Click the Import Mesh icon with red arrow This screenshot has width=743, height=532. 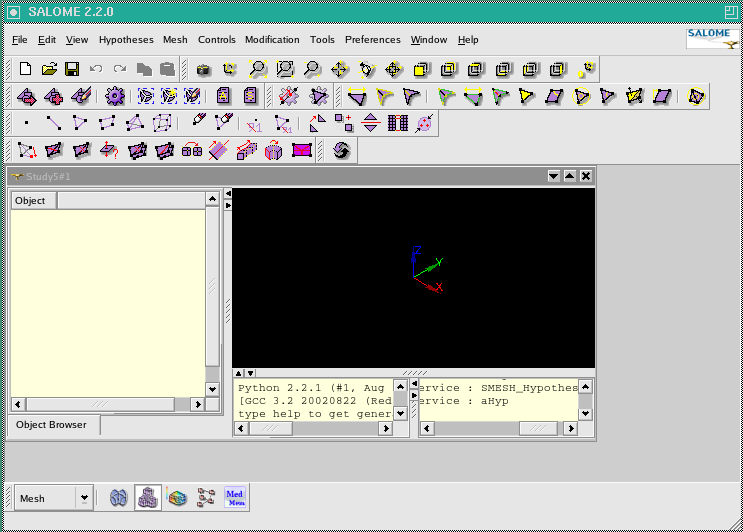(27, 97)
